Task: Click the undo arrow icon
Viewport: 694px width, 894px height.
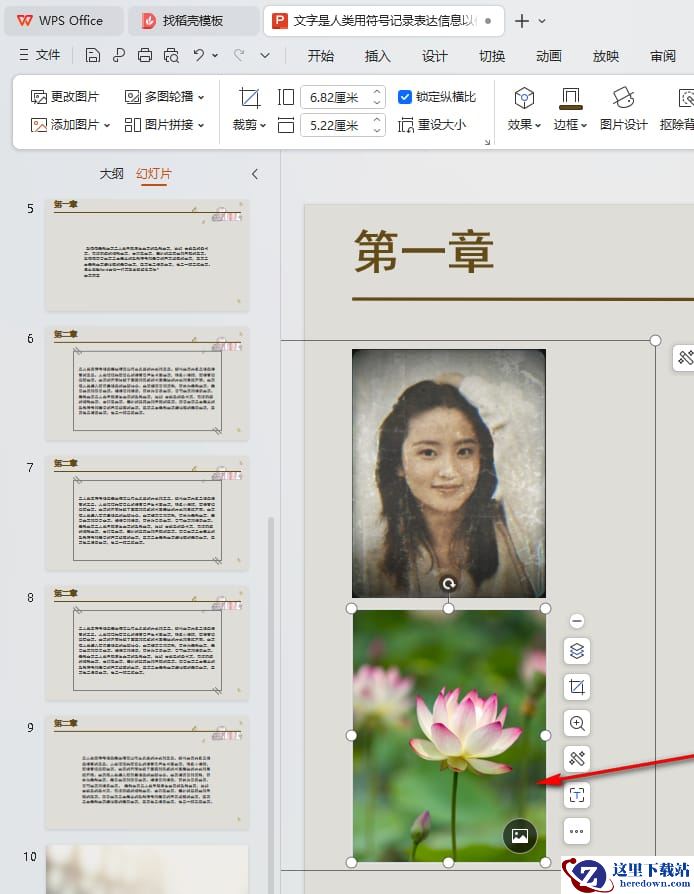Action: point(198,55)
